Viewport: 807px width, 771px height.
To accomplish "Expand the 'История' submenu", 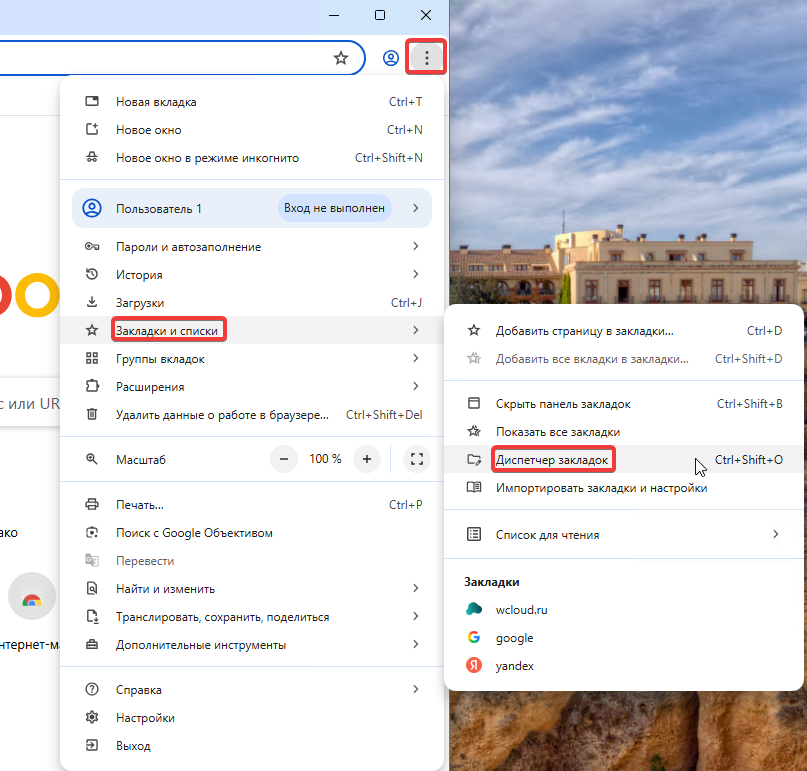I will coord(139,274).
